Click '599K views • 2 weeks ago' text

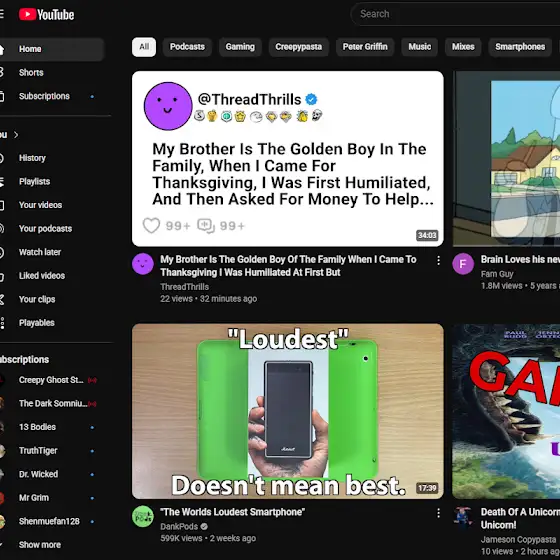[208, 538]
